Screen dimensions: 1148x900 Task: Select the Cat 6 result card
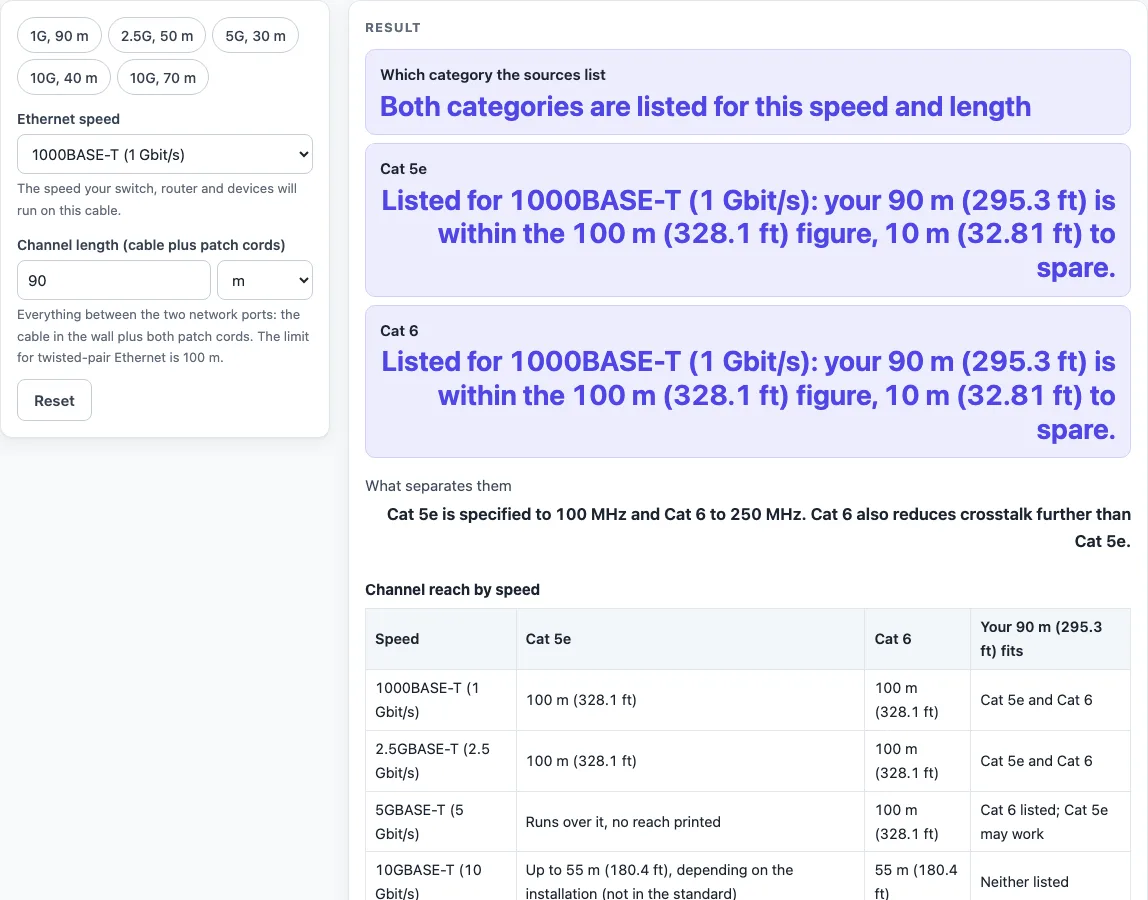[x=748, y=382]
